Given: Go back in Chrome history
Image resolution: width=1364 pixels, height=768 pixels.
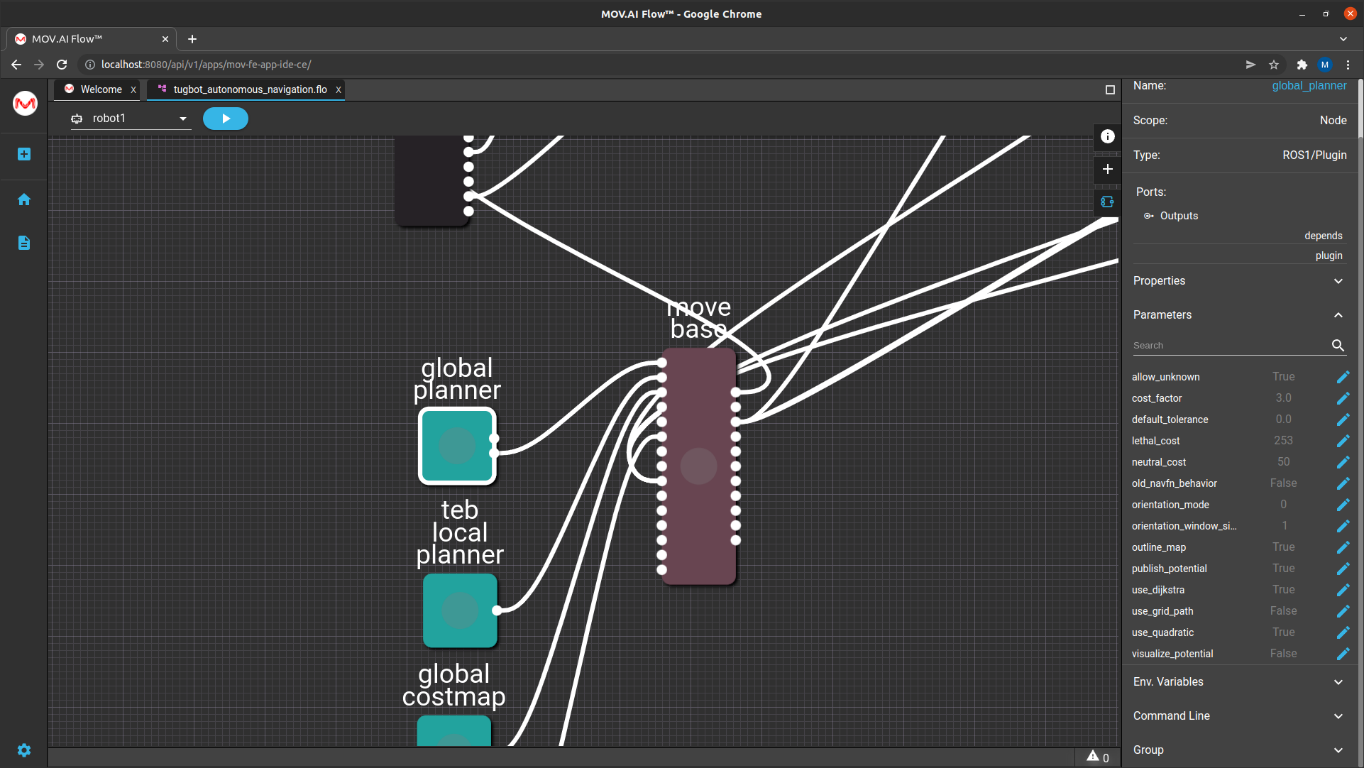Looking at the screenshot, I should click(16, 64).
